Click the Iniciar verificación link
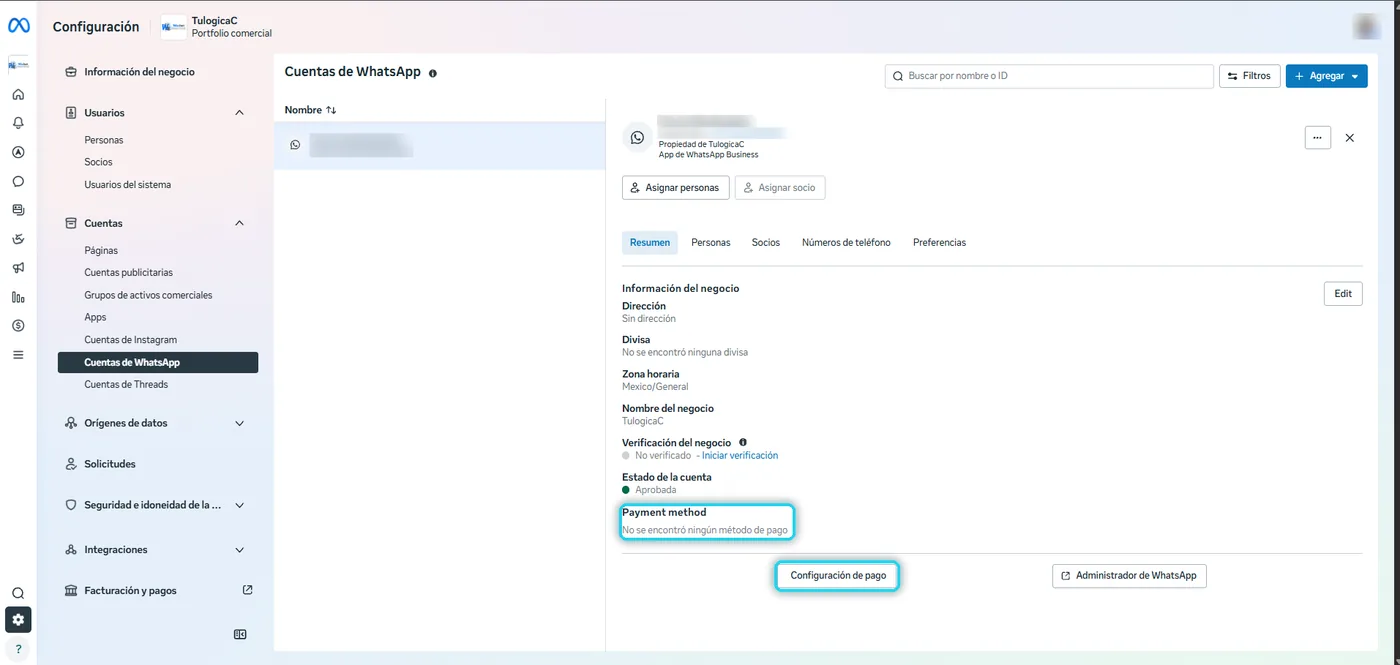 tap(740, 456)
